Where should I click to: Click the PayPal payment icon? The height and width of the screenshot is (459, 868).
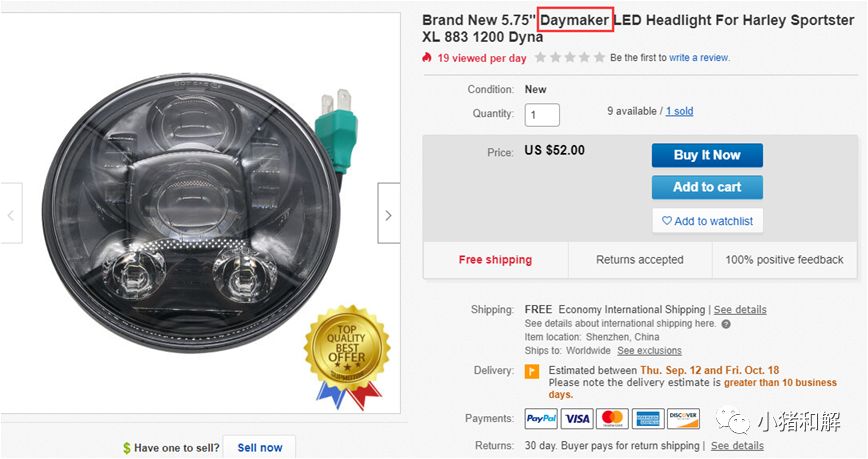click(540, 418)
